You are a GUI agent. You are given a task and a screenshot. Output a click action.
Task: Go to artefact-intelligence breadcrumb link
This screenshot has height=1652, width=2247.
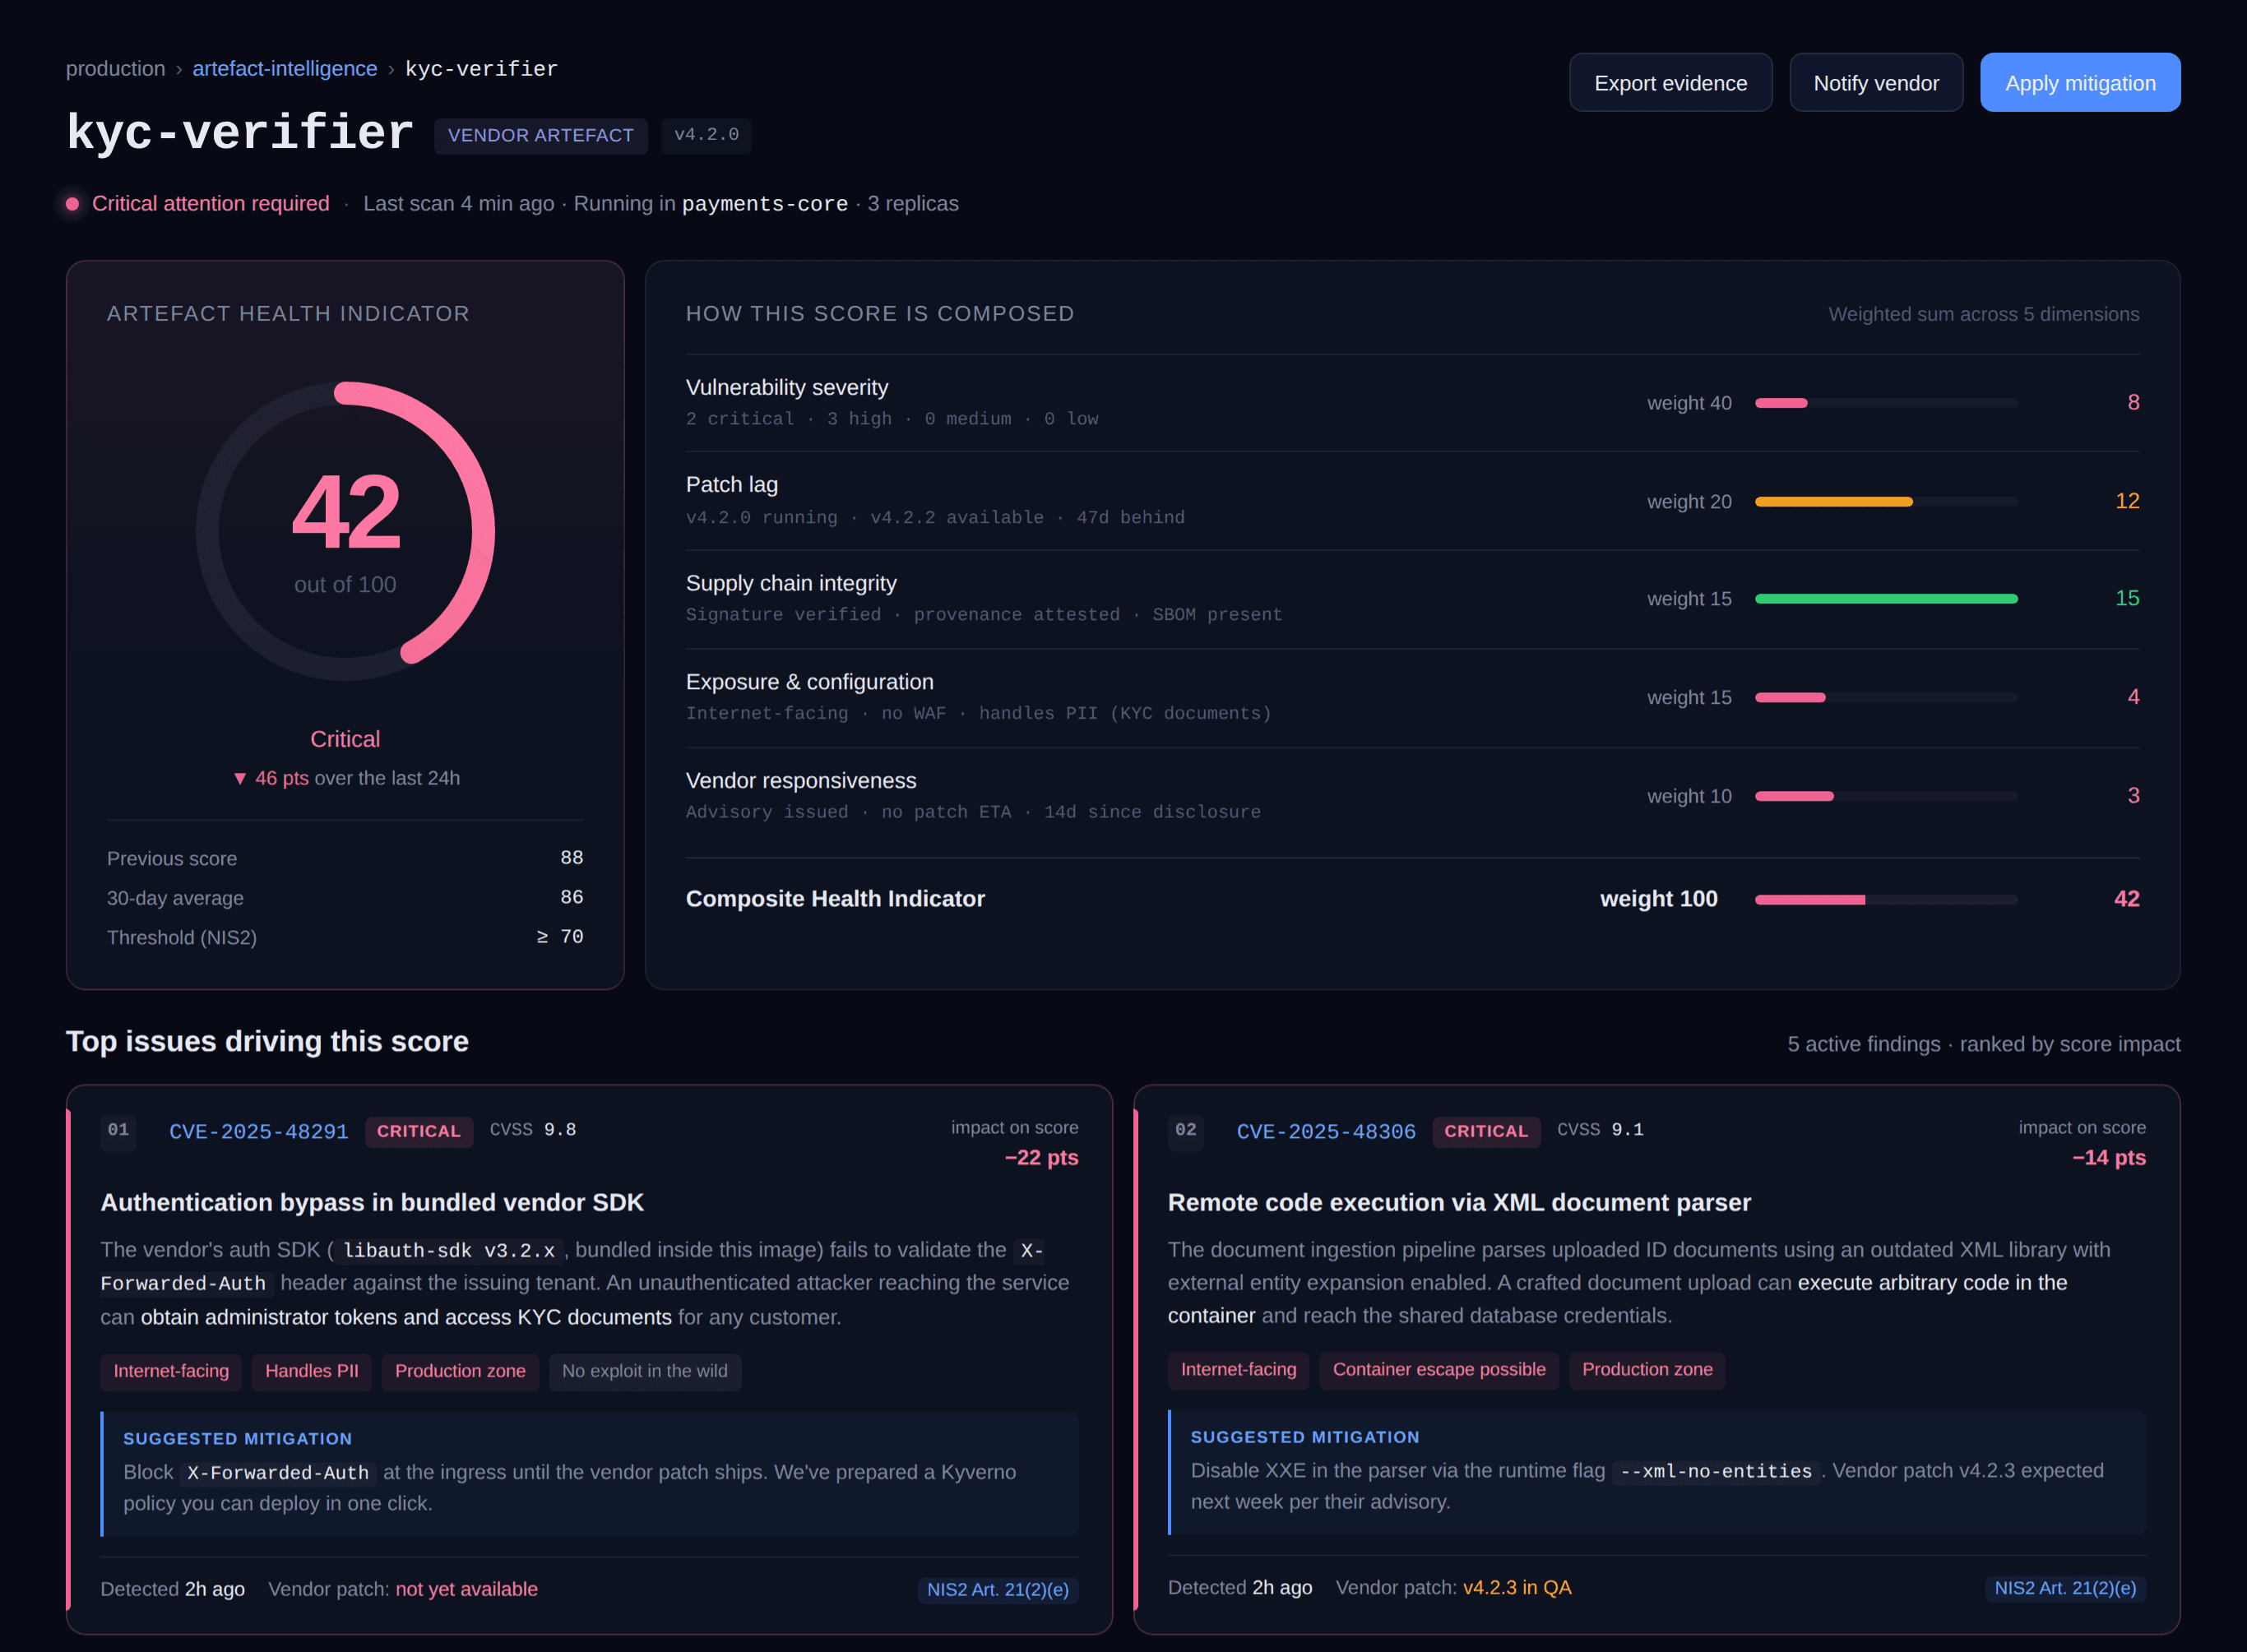pos(285,69)
